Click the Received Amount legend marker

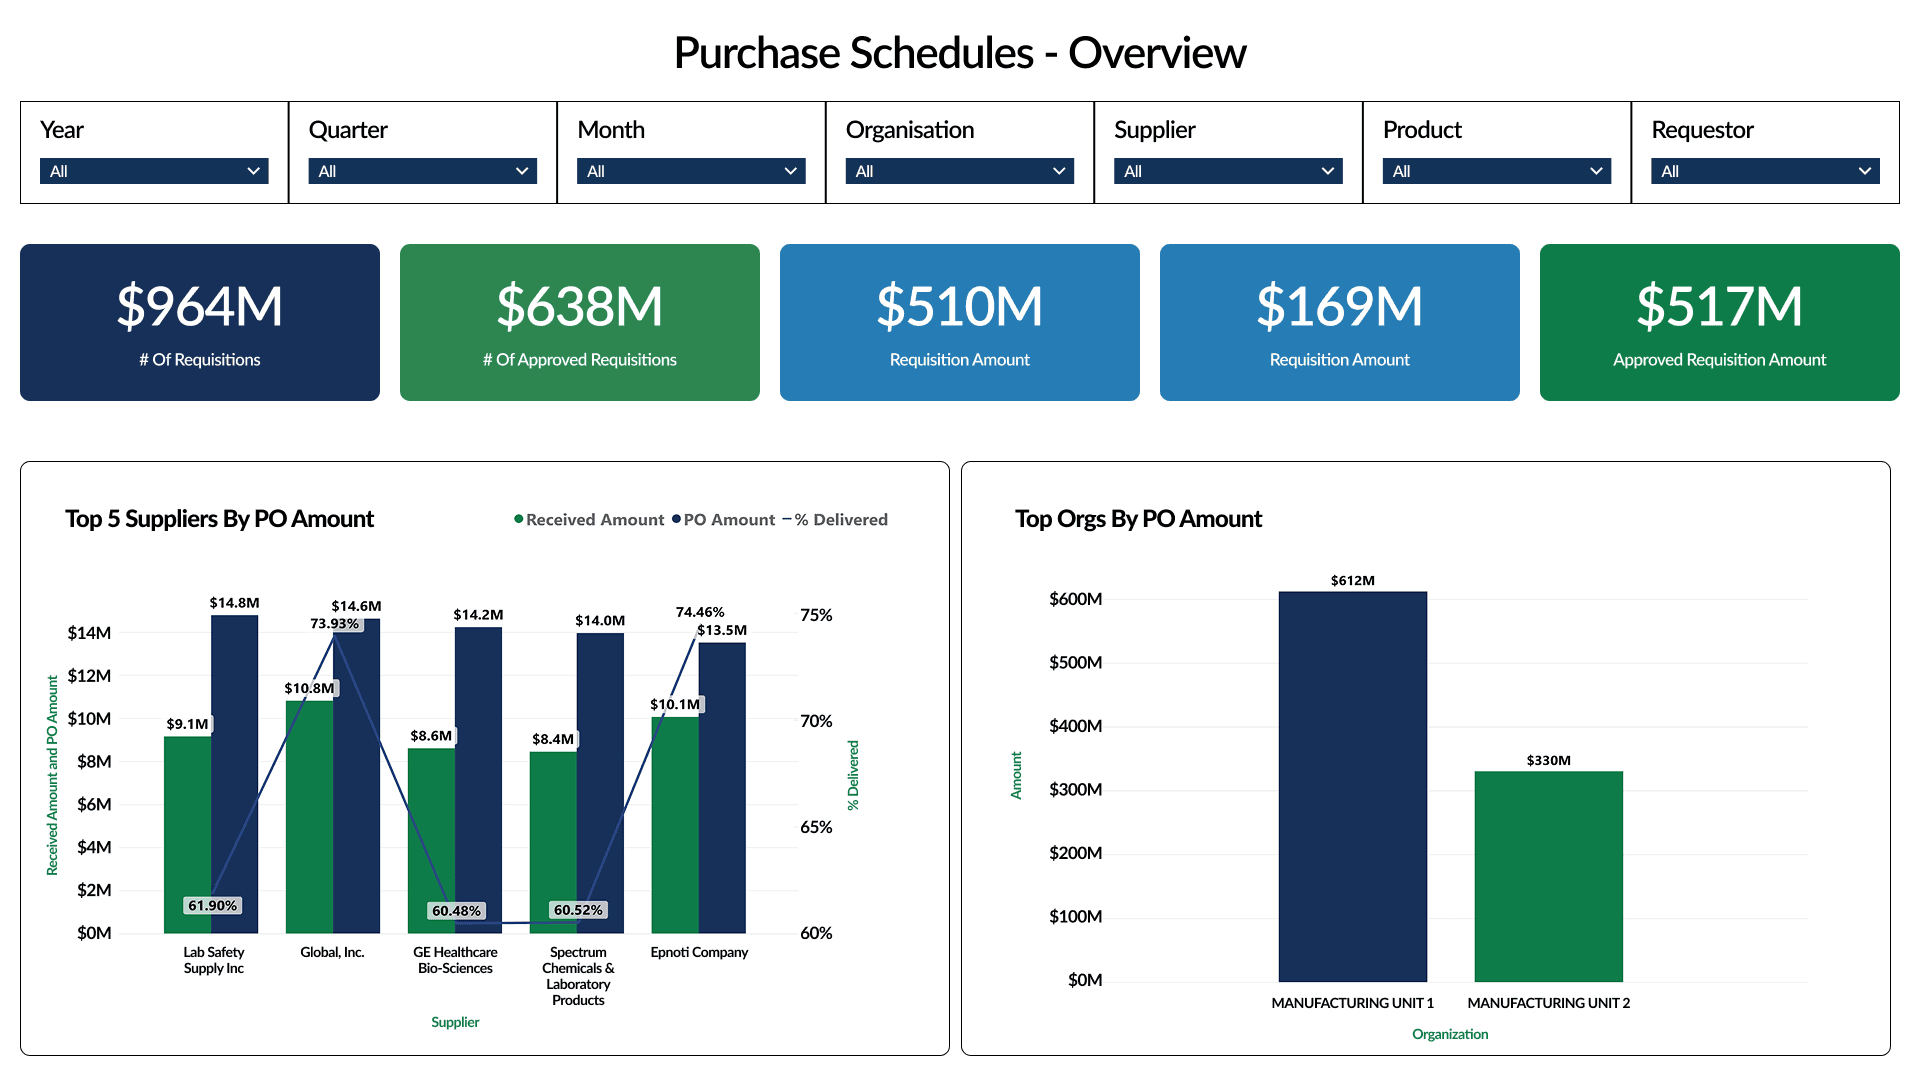tap(519, 519)
